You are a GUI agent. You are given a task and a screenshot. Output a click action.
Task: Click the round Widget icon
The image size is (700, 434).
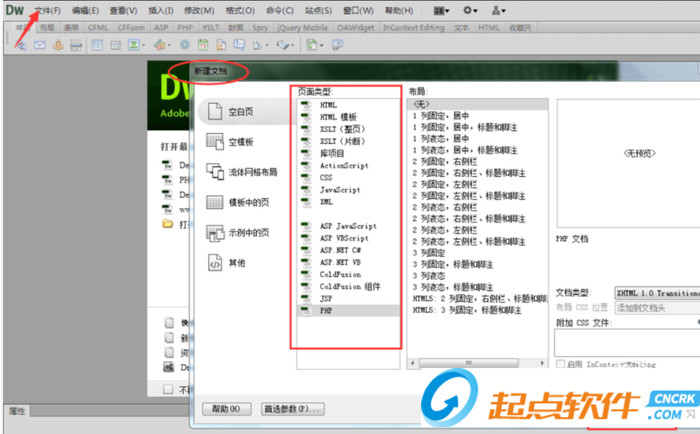pos(185,45)
